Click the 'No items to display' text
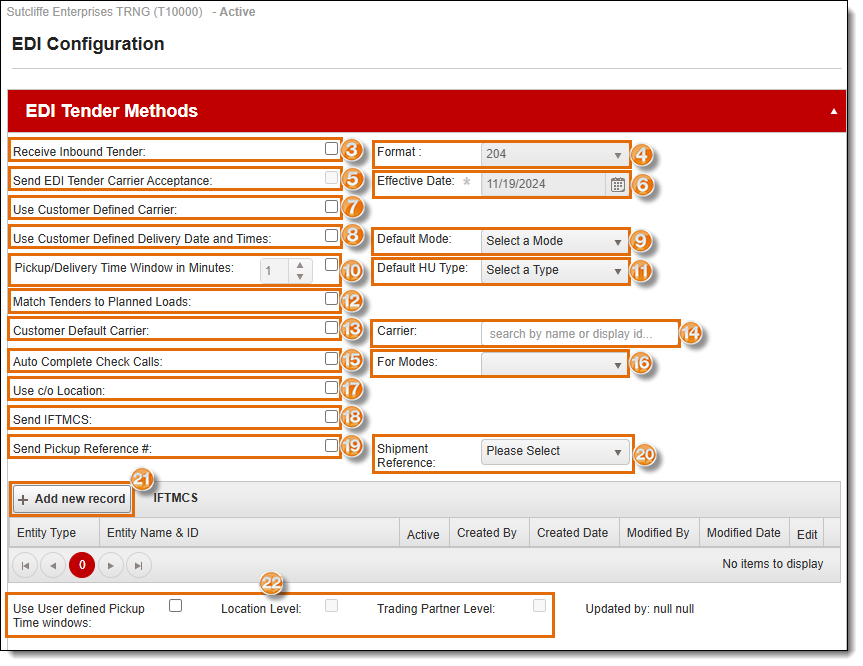This screenshot has height=666, width=863. coord(773,564)
